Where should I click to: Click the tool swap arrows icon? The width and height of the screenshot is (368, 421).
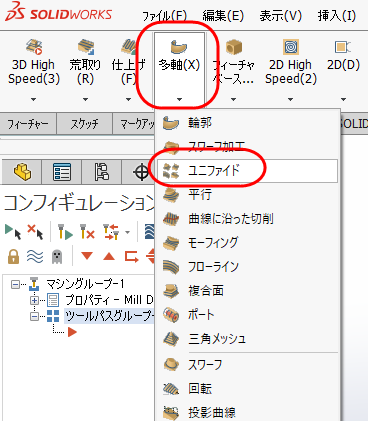111,232
